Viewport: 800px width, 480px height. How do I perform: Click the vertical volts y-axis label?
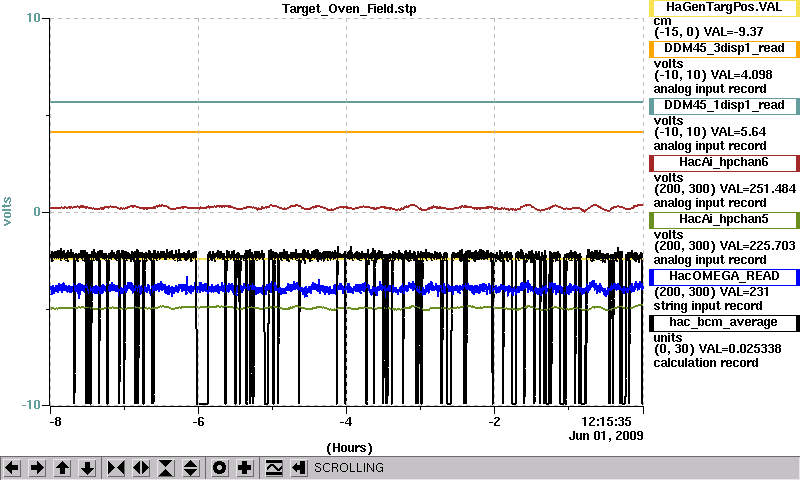7,211
